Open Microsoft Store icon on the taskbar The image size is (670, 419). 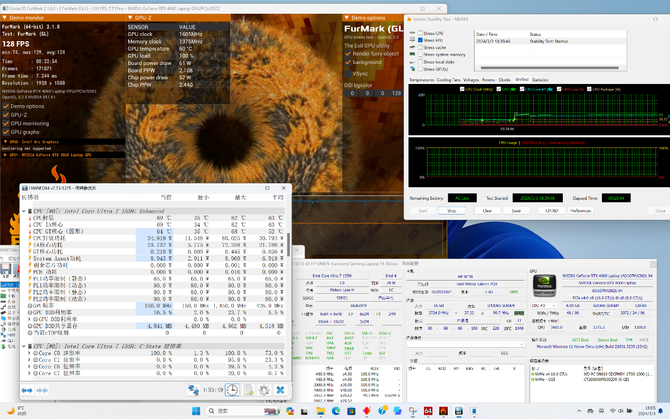click(351, 411)
